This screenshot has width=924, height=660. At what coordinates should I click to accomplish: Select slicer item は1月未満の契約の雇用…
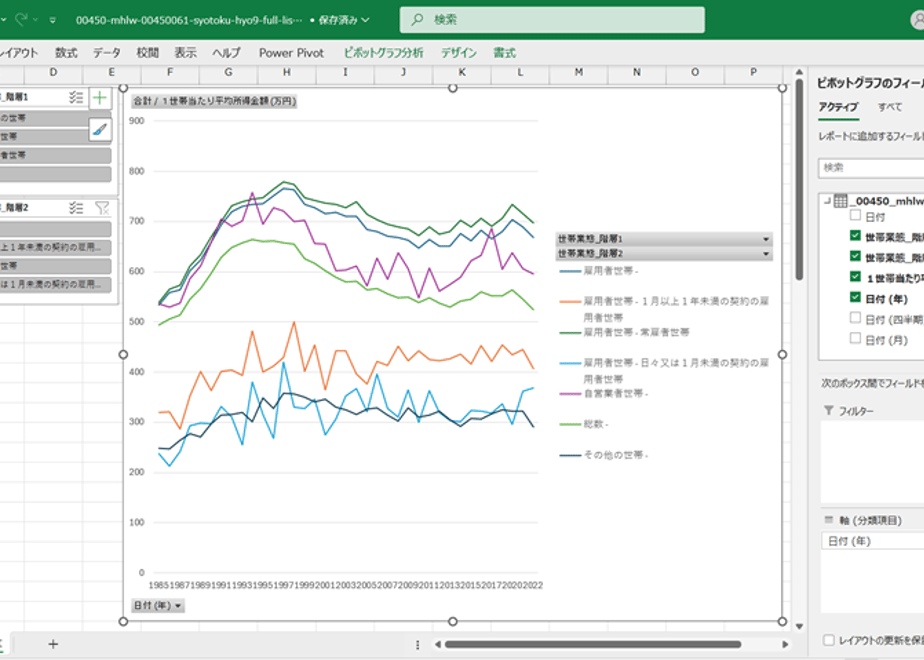click(x=55, y=284)
